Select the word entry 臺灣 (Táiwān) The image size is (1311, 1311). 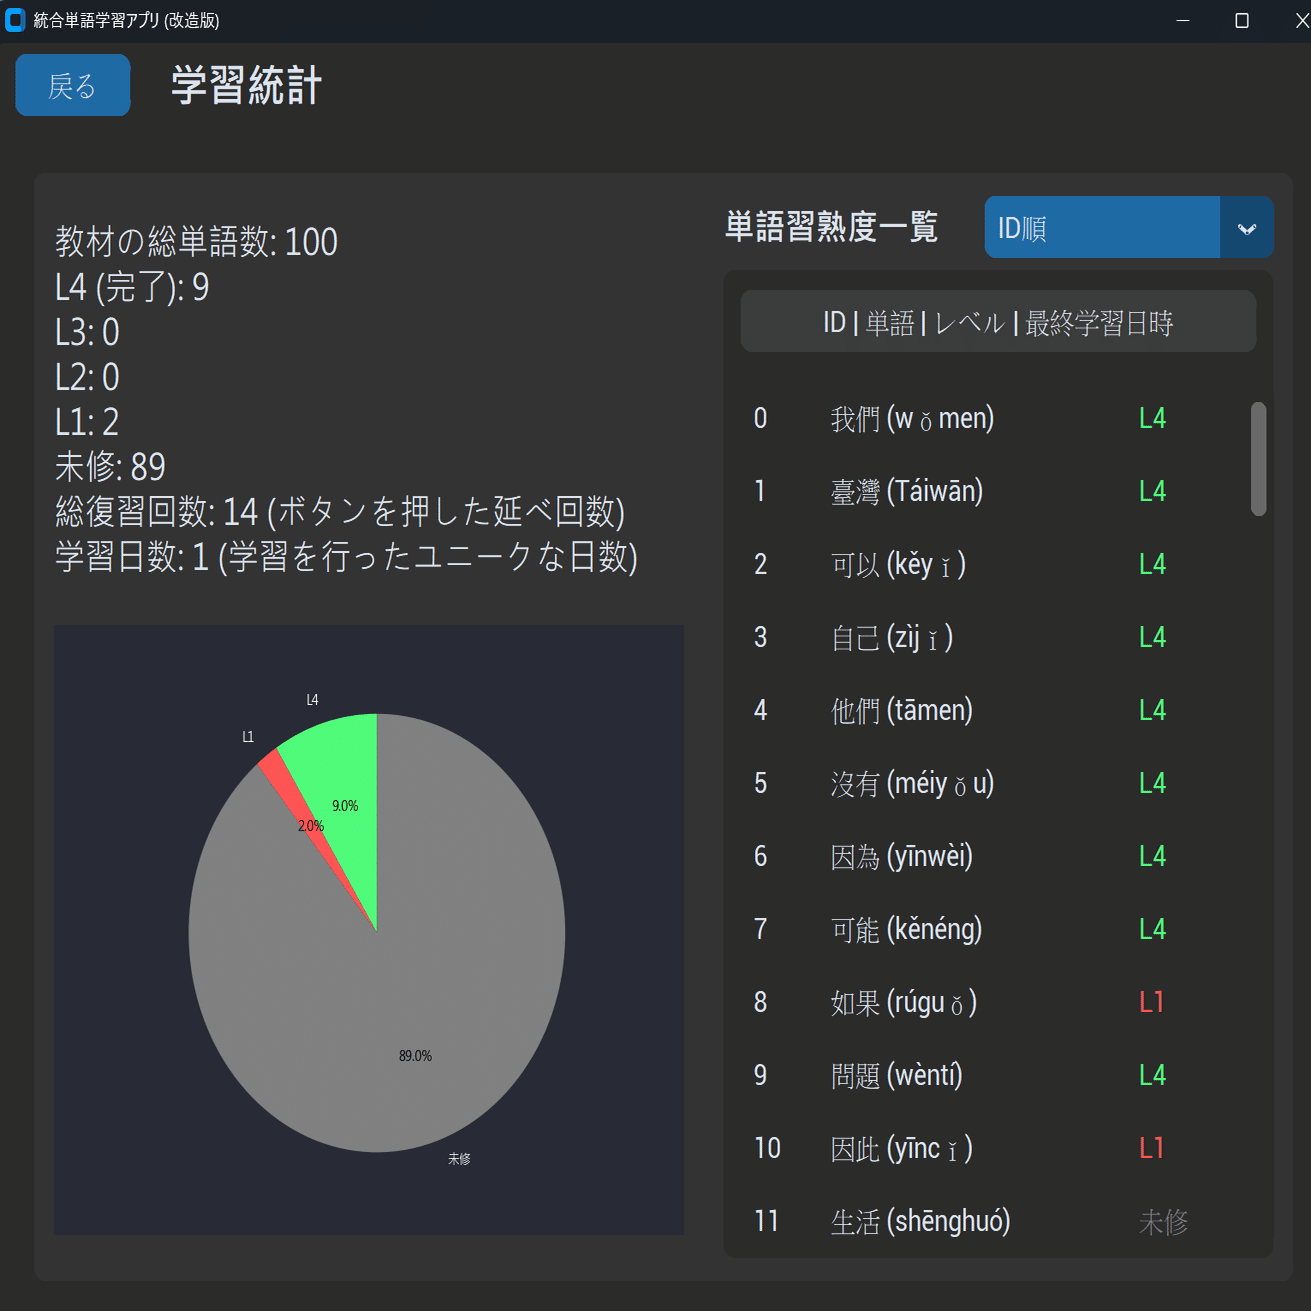pos(906,491)
